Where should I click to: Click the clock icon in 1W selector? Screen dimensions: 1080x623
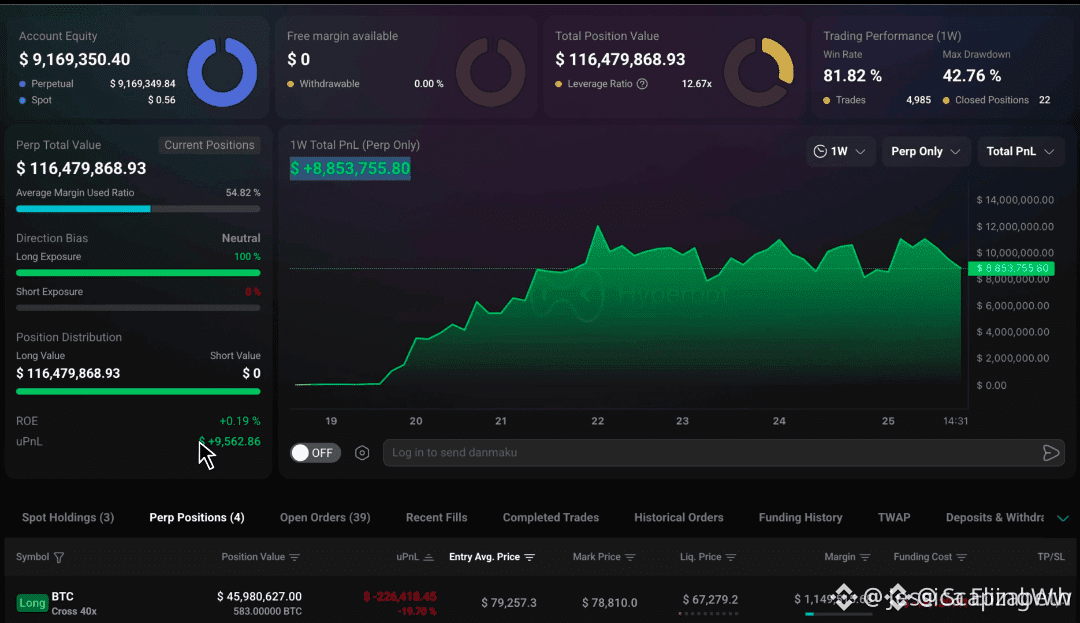tap(820, 151)
